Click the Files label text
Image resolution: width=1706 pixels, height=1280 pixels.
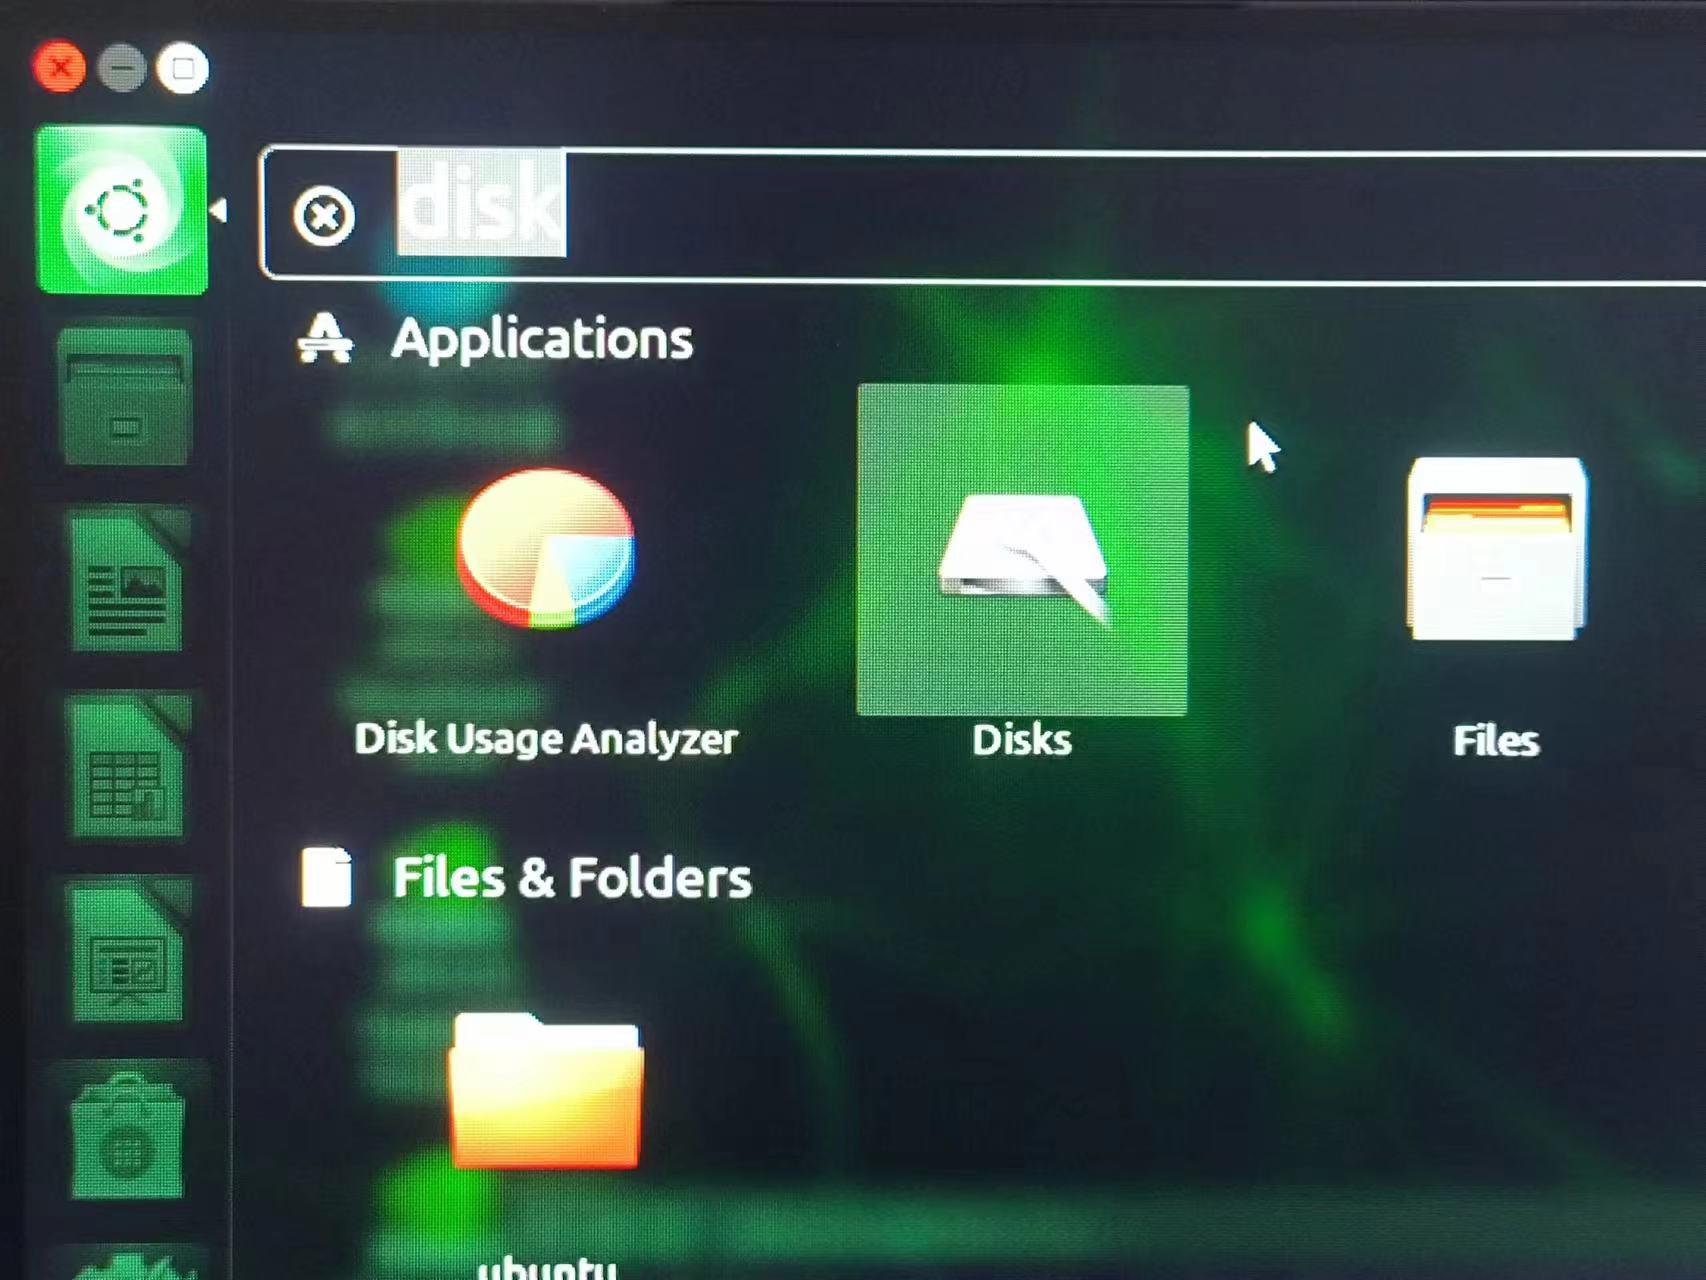pyautogui.click(x=1496, y=741)
